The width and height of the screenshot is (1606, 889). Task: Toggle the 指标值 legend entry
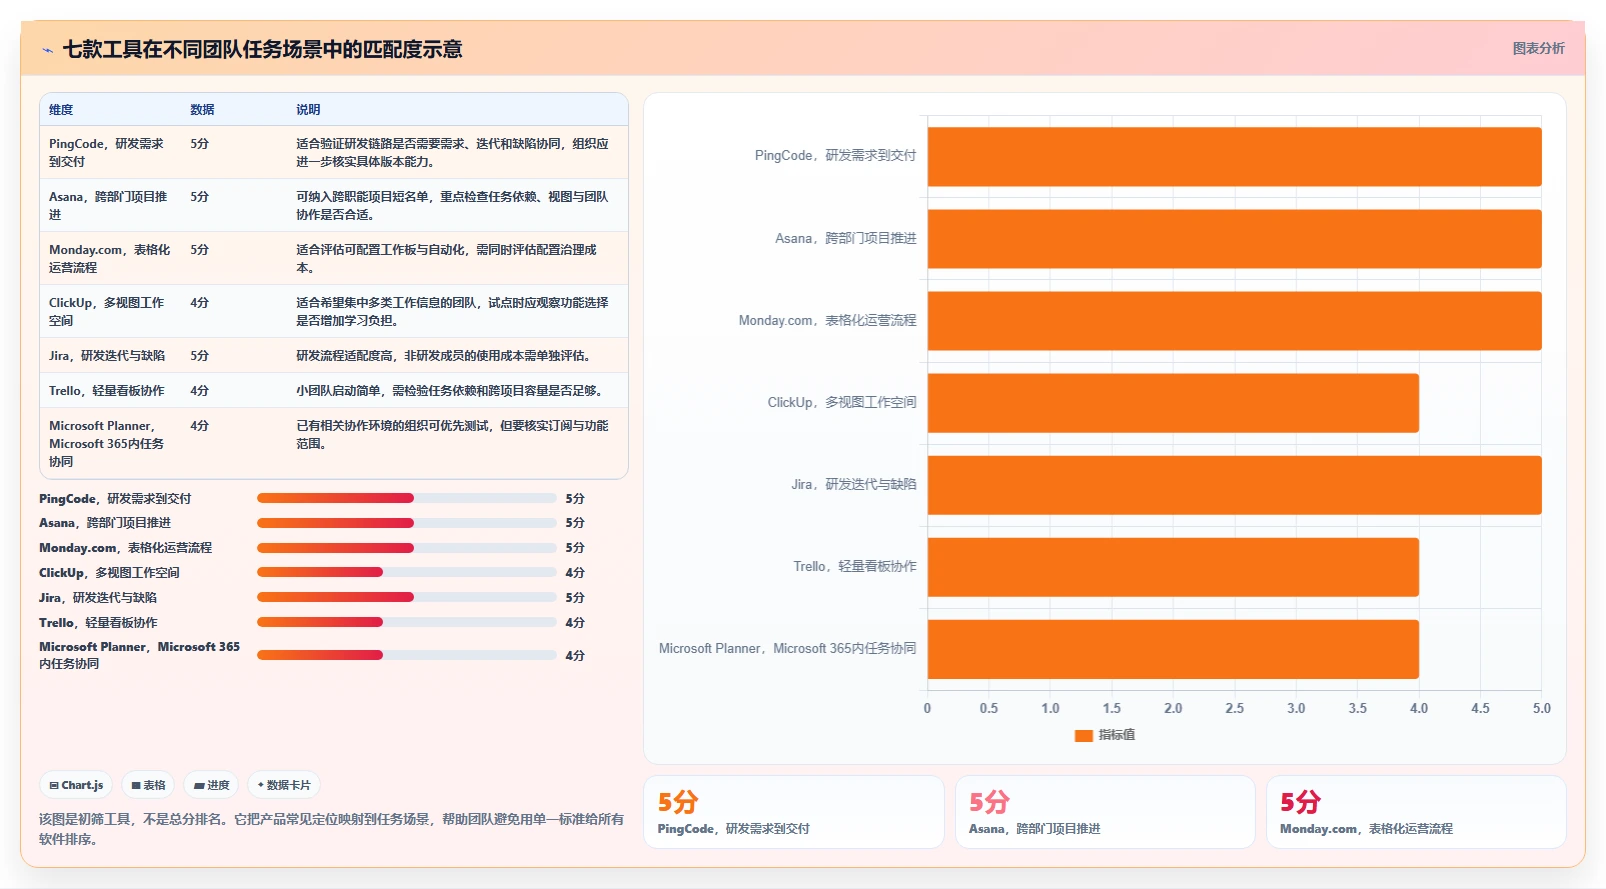(x=1105, y=735)
